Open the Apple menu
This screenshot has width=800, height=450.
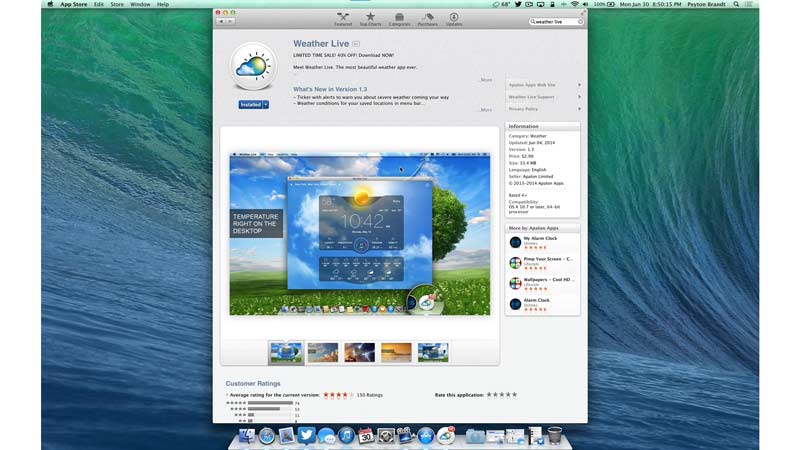pyautogui.click(x=50, y=4)
